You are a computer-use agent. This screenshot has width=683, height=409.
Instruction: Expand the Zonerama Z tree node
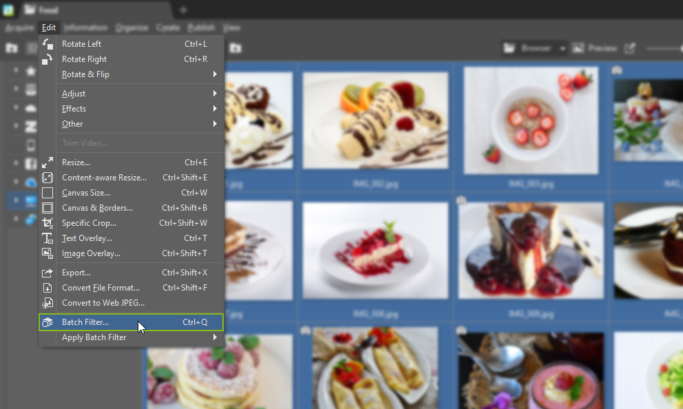16,126
